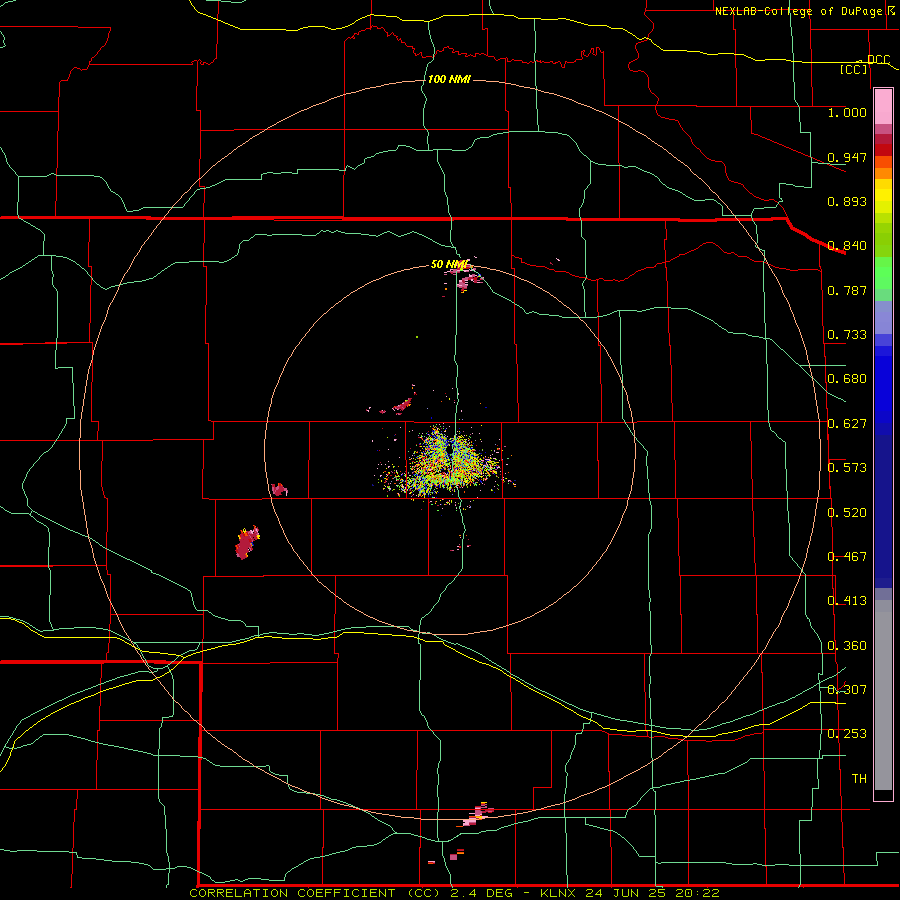Screen dimensions: 900x900
Task: Click the 50 NMI range ring label
Action: (x=449, y=264)
